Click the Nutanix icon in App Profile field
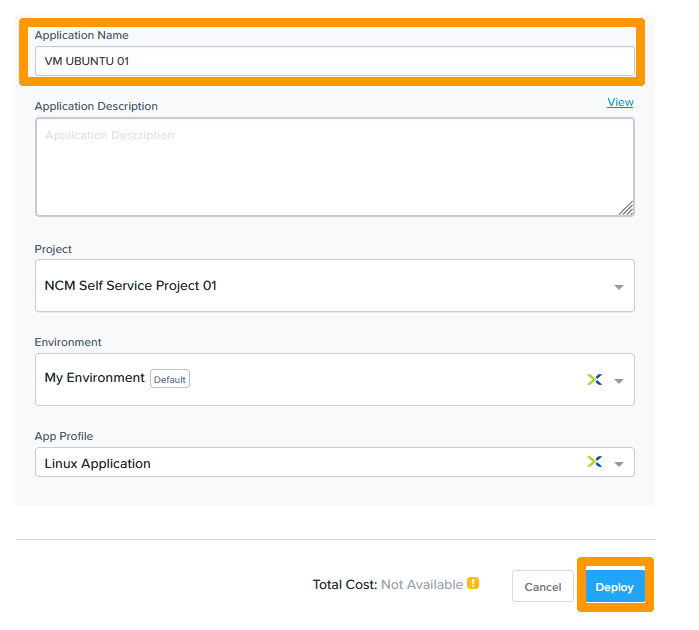Screen dimensions: 699x630 click(594, 462)
